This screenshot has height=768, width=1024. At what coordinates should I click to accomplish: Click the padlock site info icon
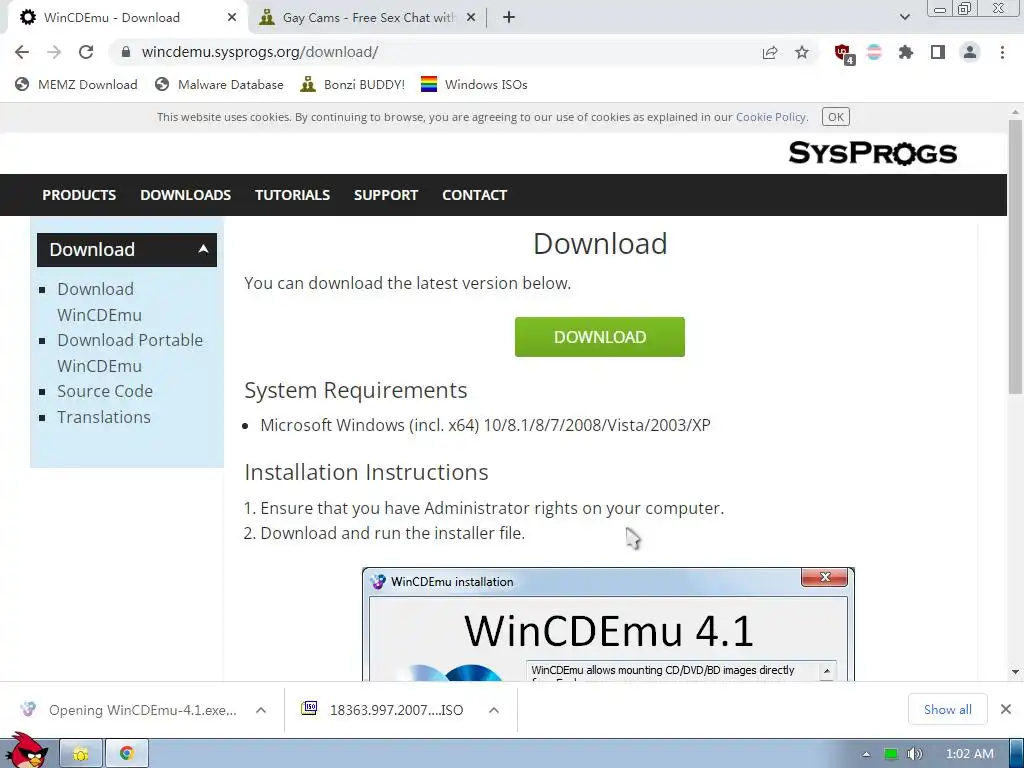point(126,52)
